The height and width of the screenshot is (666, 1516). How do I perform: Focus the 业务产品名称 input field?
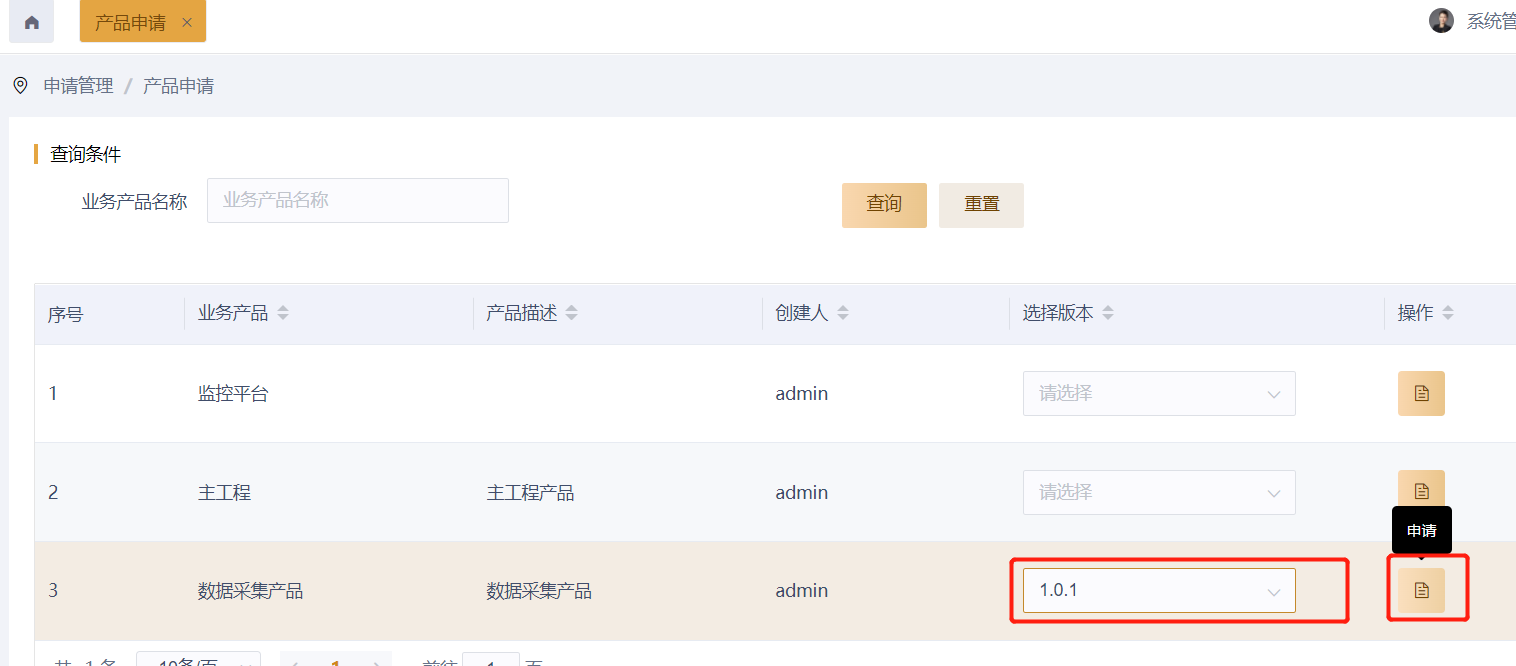pyautogui.click(x=357, y=200)
